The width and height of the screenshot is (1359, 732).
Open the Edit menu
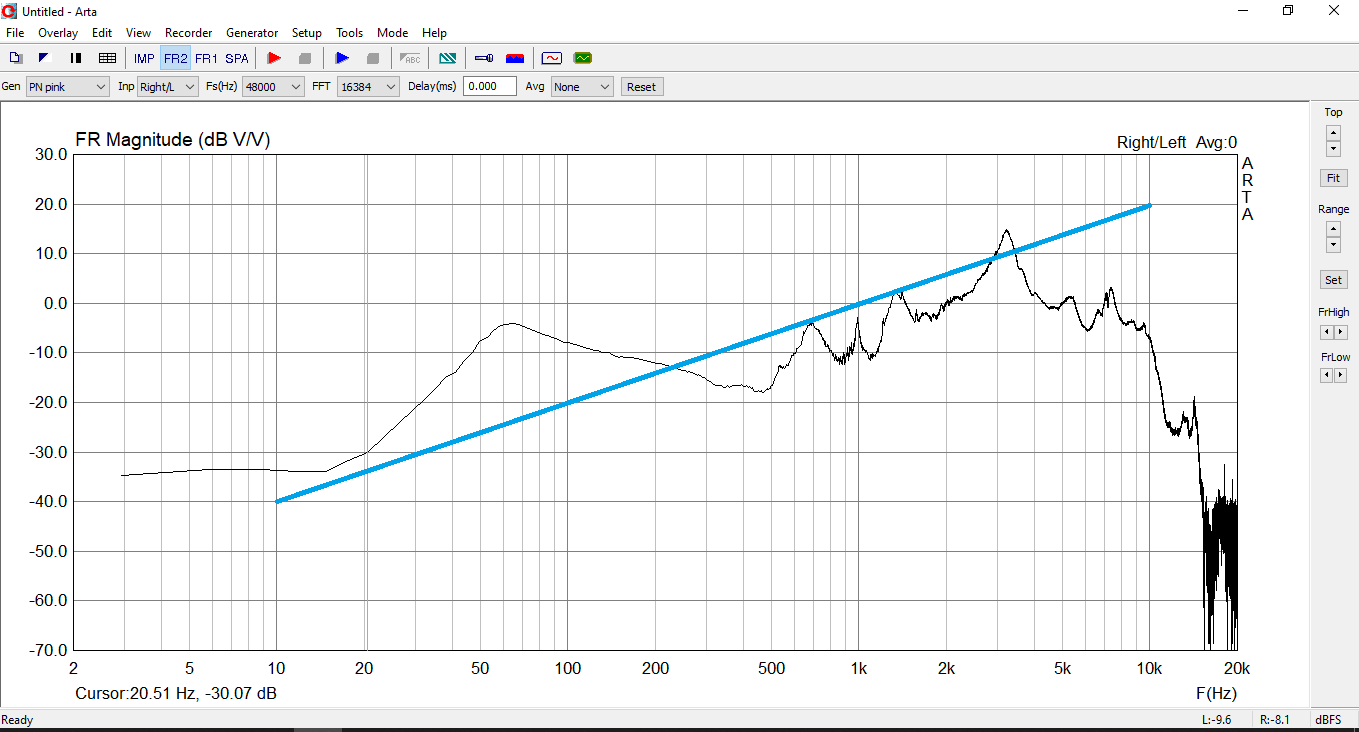pyautogui.click(x=102, y=33)
